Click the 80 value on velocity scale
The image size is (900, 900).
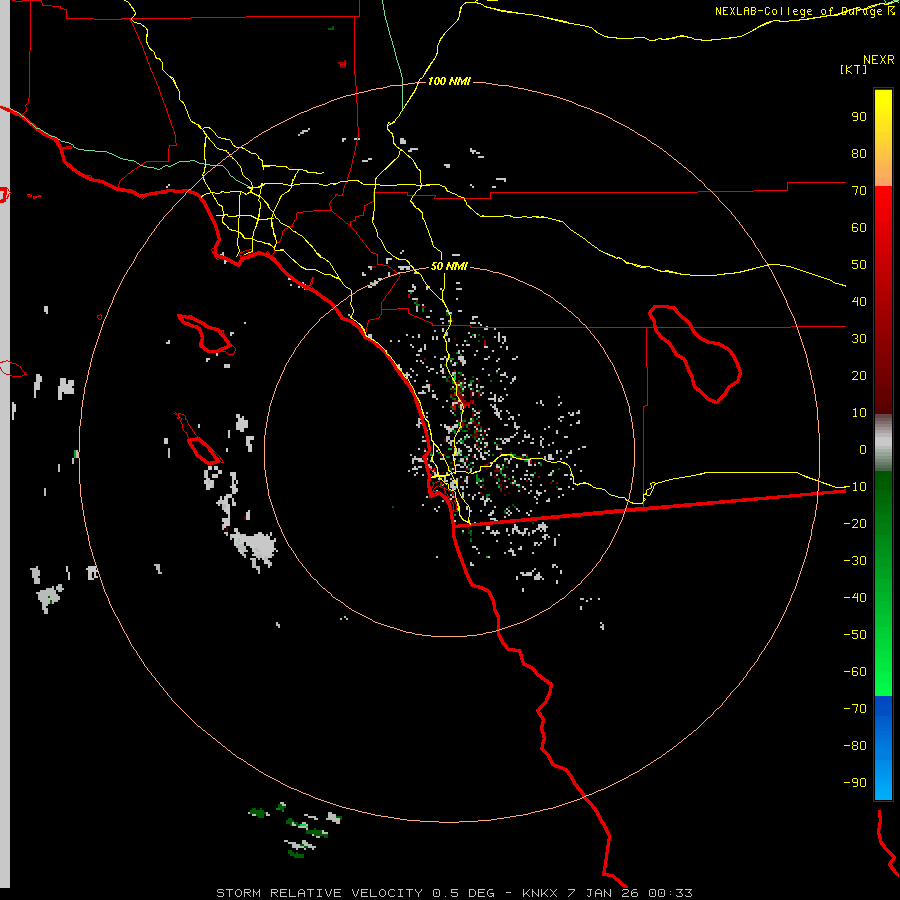point(859,153)
